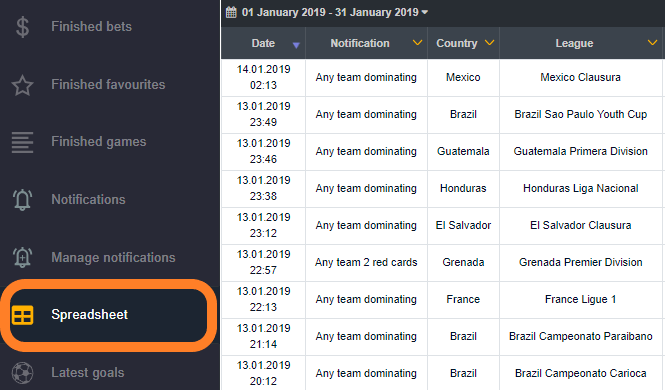Click the yellow Spreadsheet grid icon

(22, 315)
